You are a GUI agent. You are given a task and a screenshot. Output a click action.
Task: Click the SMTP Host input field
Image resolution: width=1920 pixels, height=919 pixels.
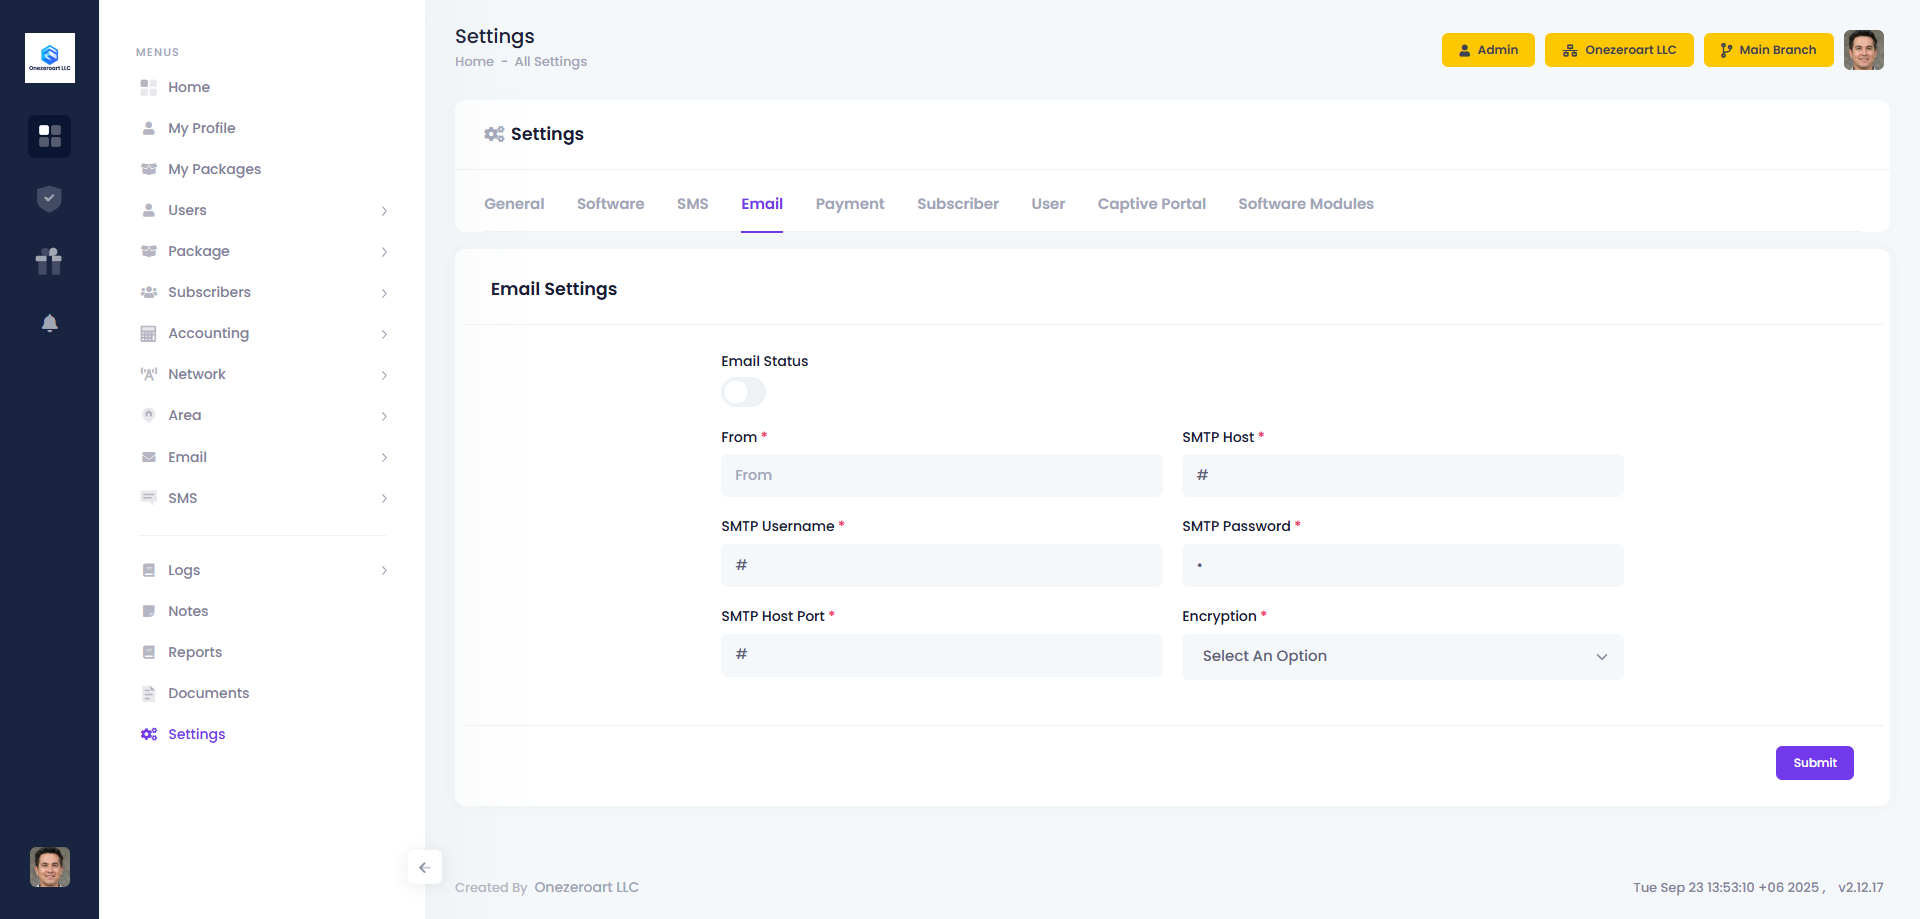point(1402,476)
